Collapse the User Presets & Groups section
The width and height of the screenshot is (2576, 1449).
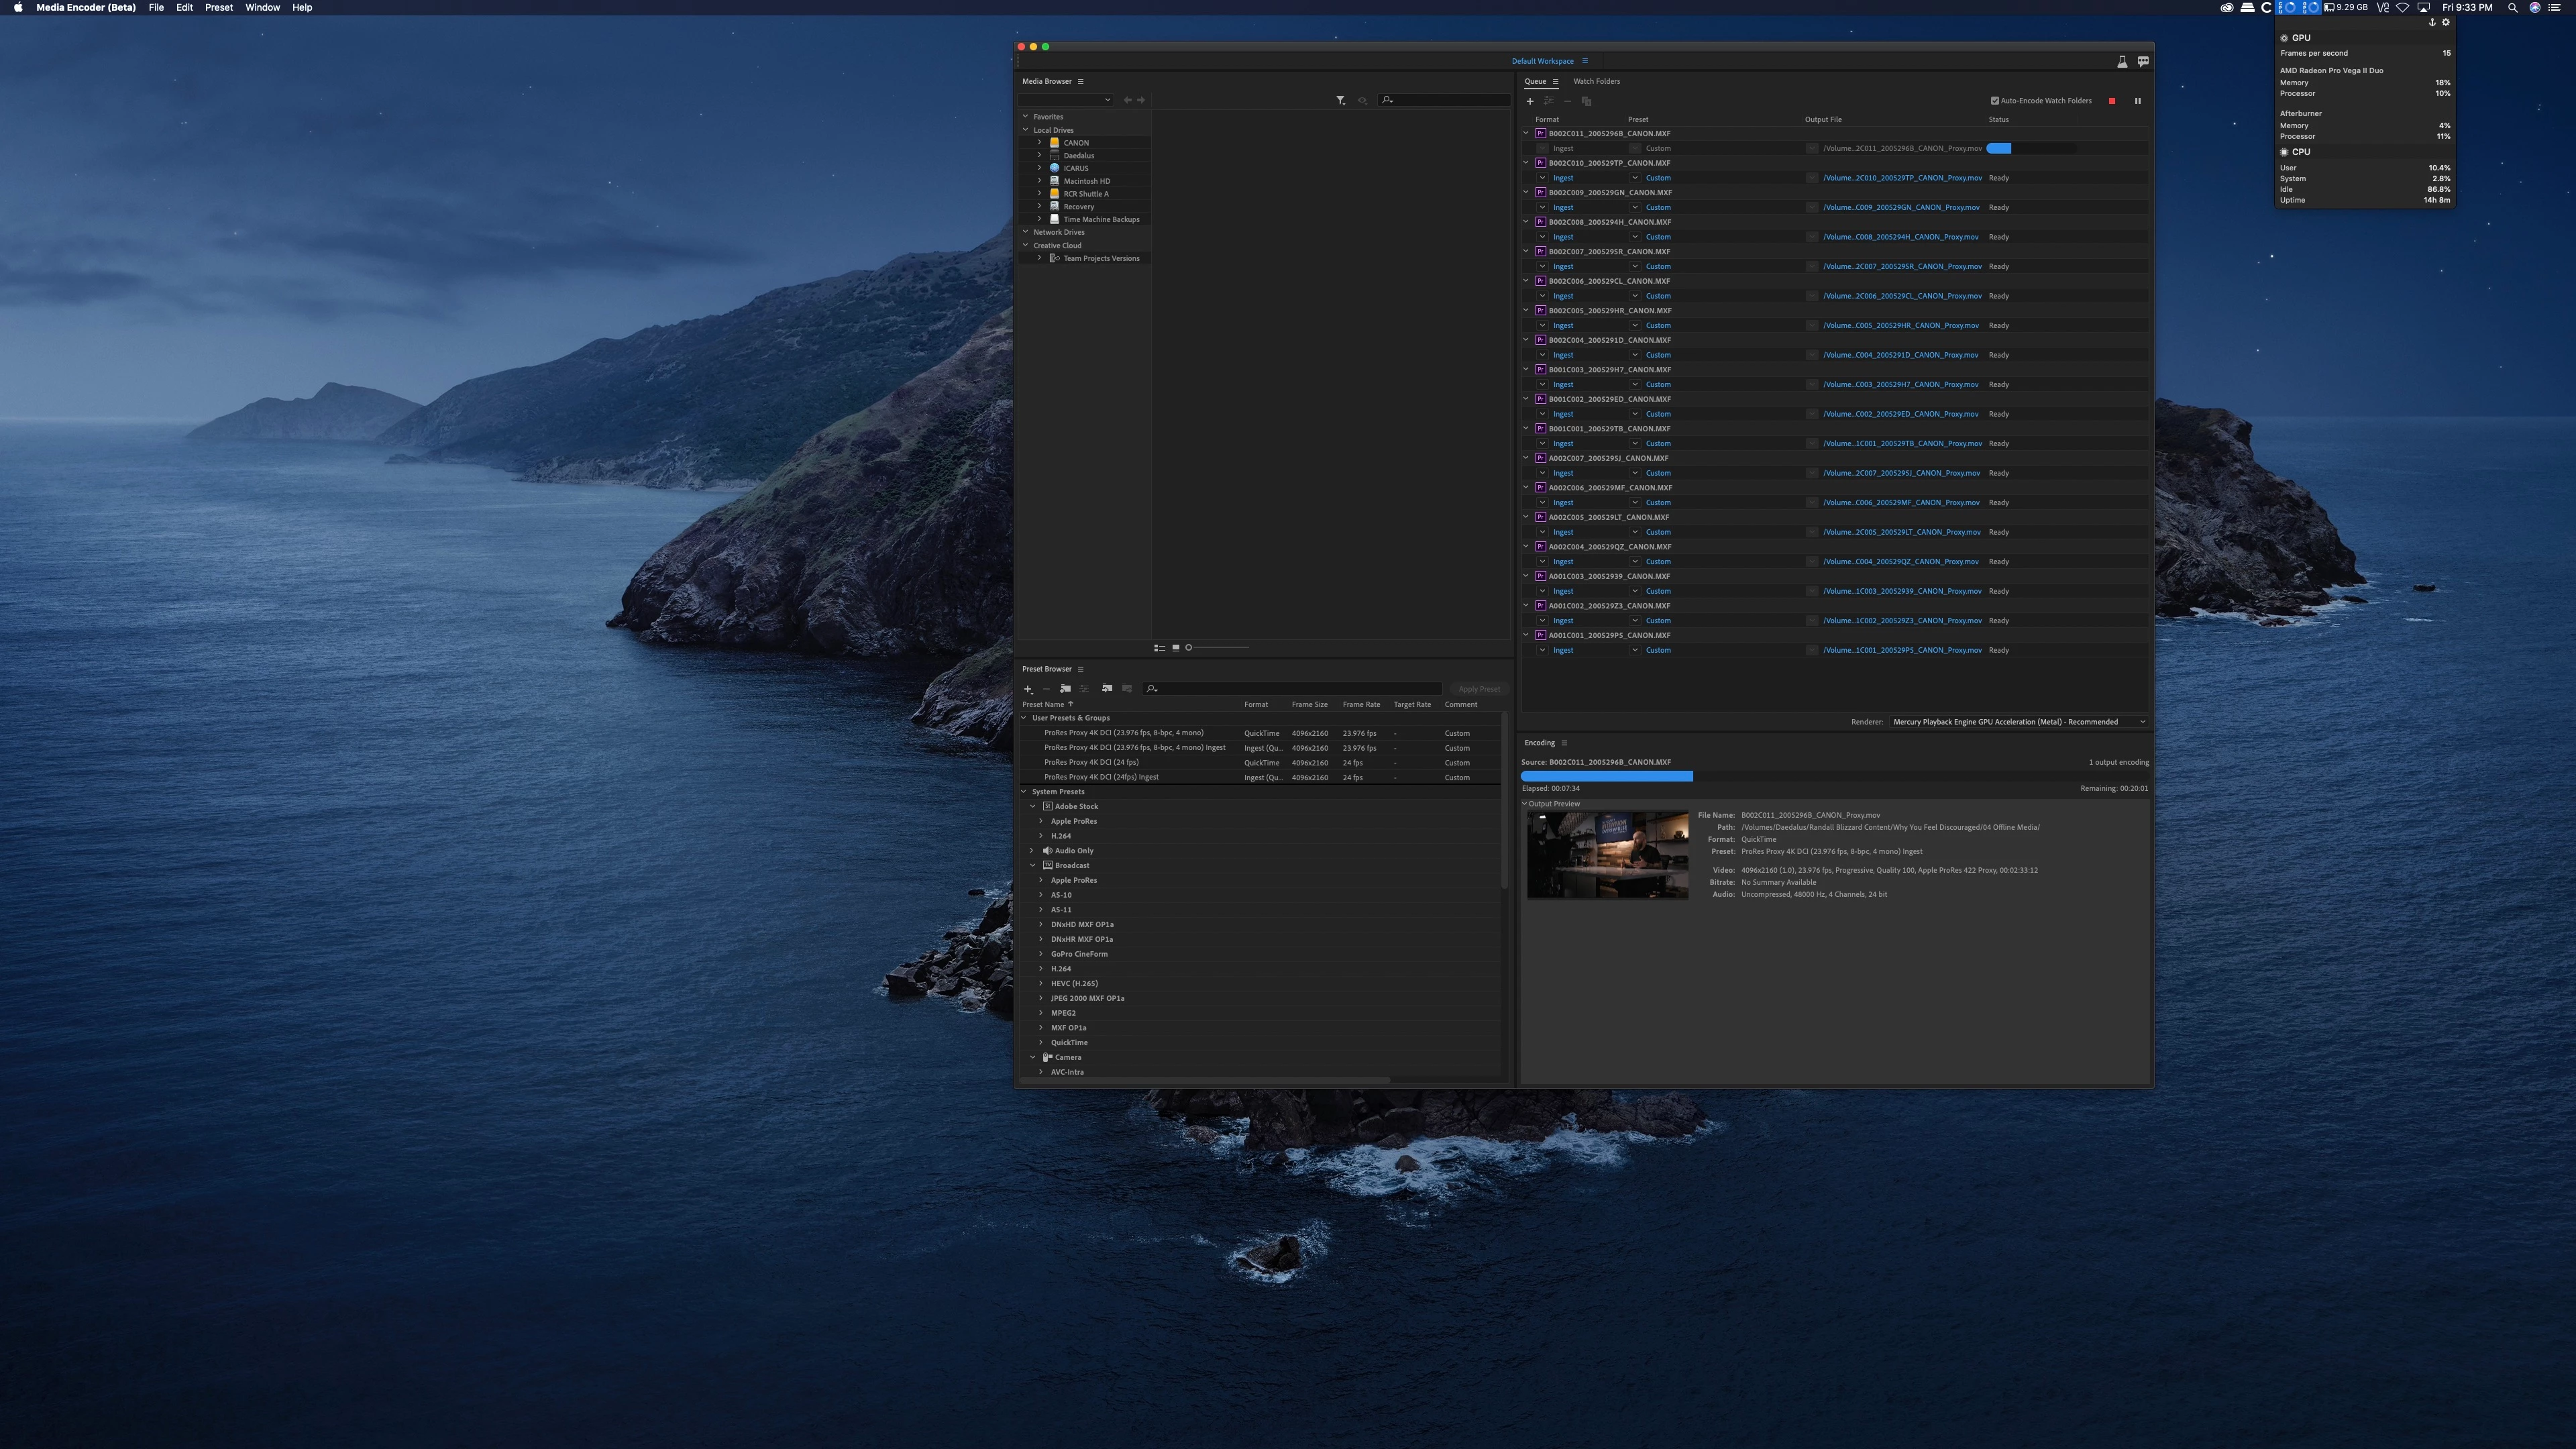1024,718
